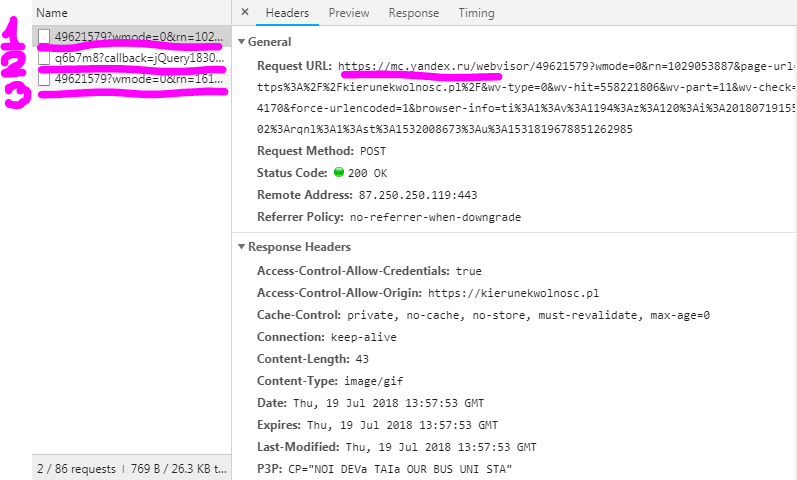Screen dimensions: 797x480
Task: Collapse the Response Headers section
Action: (241, 247)
